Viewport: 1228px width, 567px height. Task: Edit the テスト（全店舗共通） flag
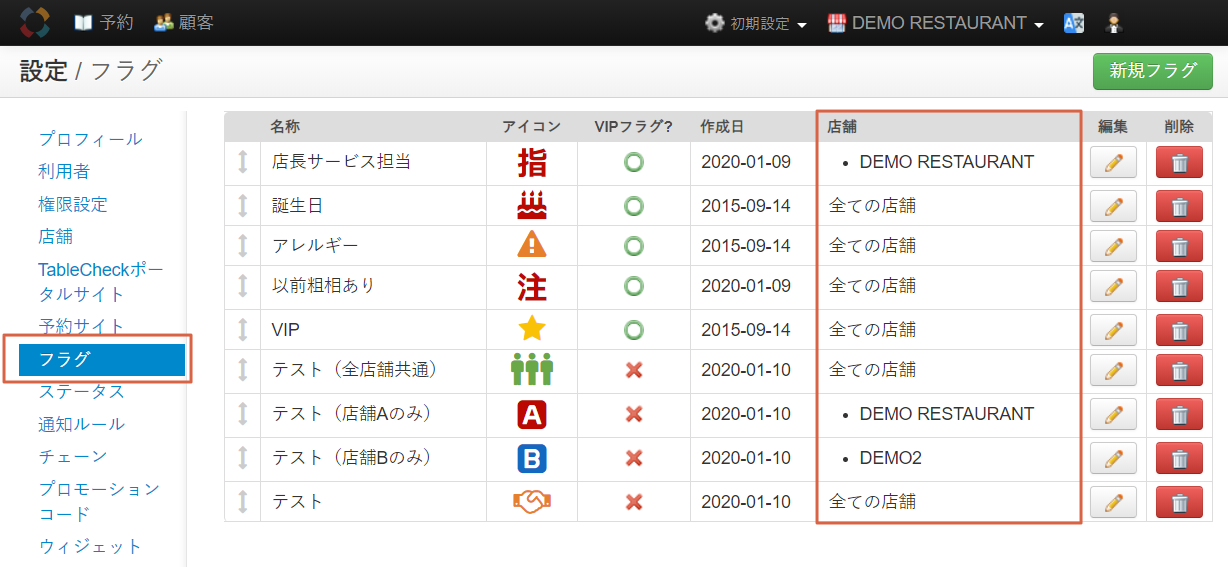(1113, 370)
